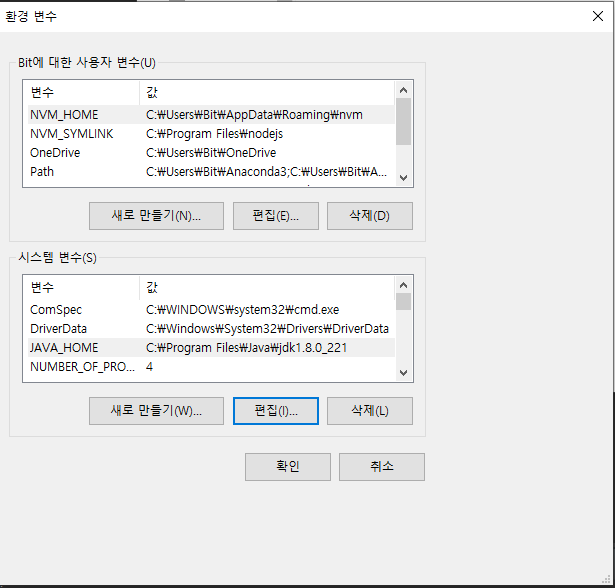Click the Program Files\nodejs value
This screenshot has width=615, height=588.
[215, 134]
